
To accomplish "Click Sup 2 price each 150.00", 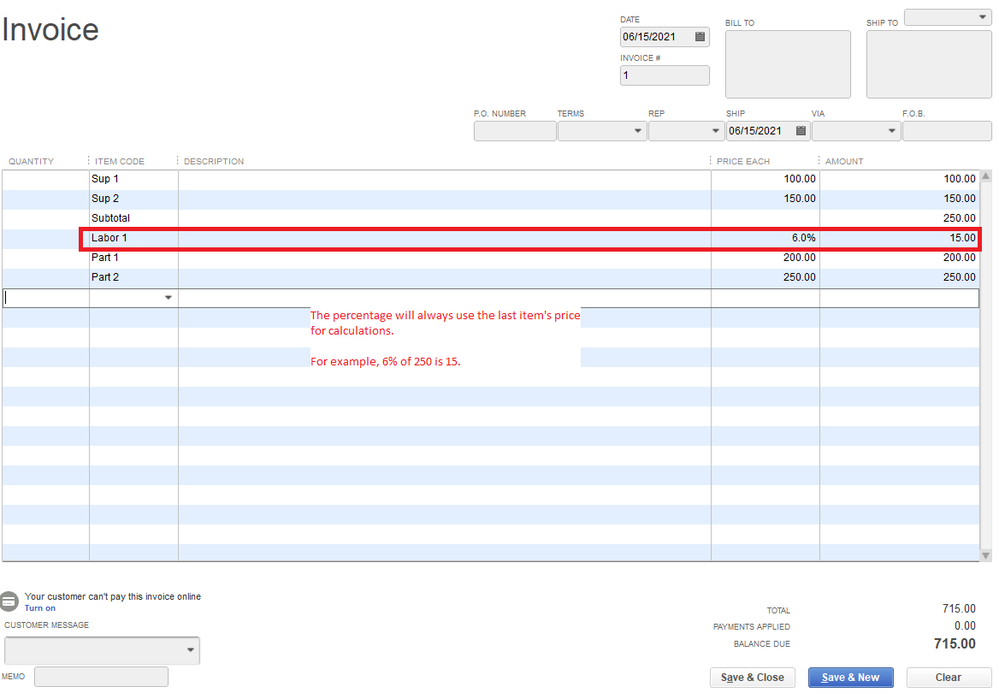I will 765,199.
